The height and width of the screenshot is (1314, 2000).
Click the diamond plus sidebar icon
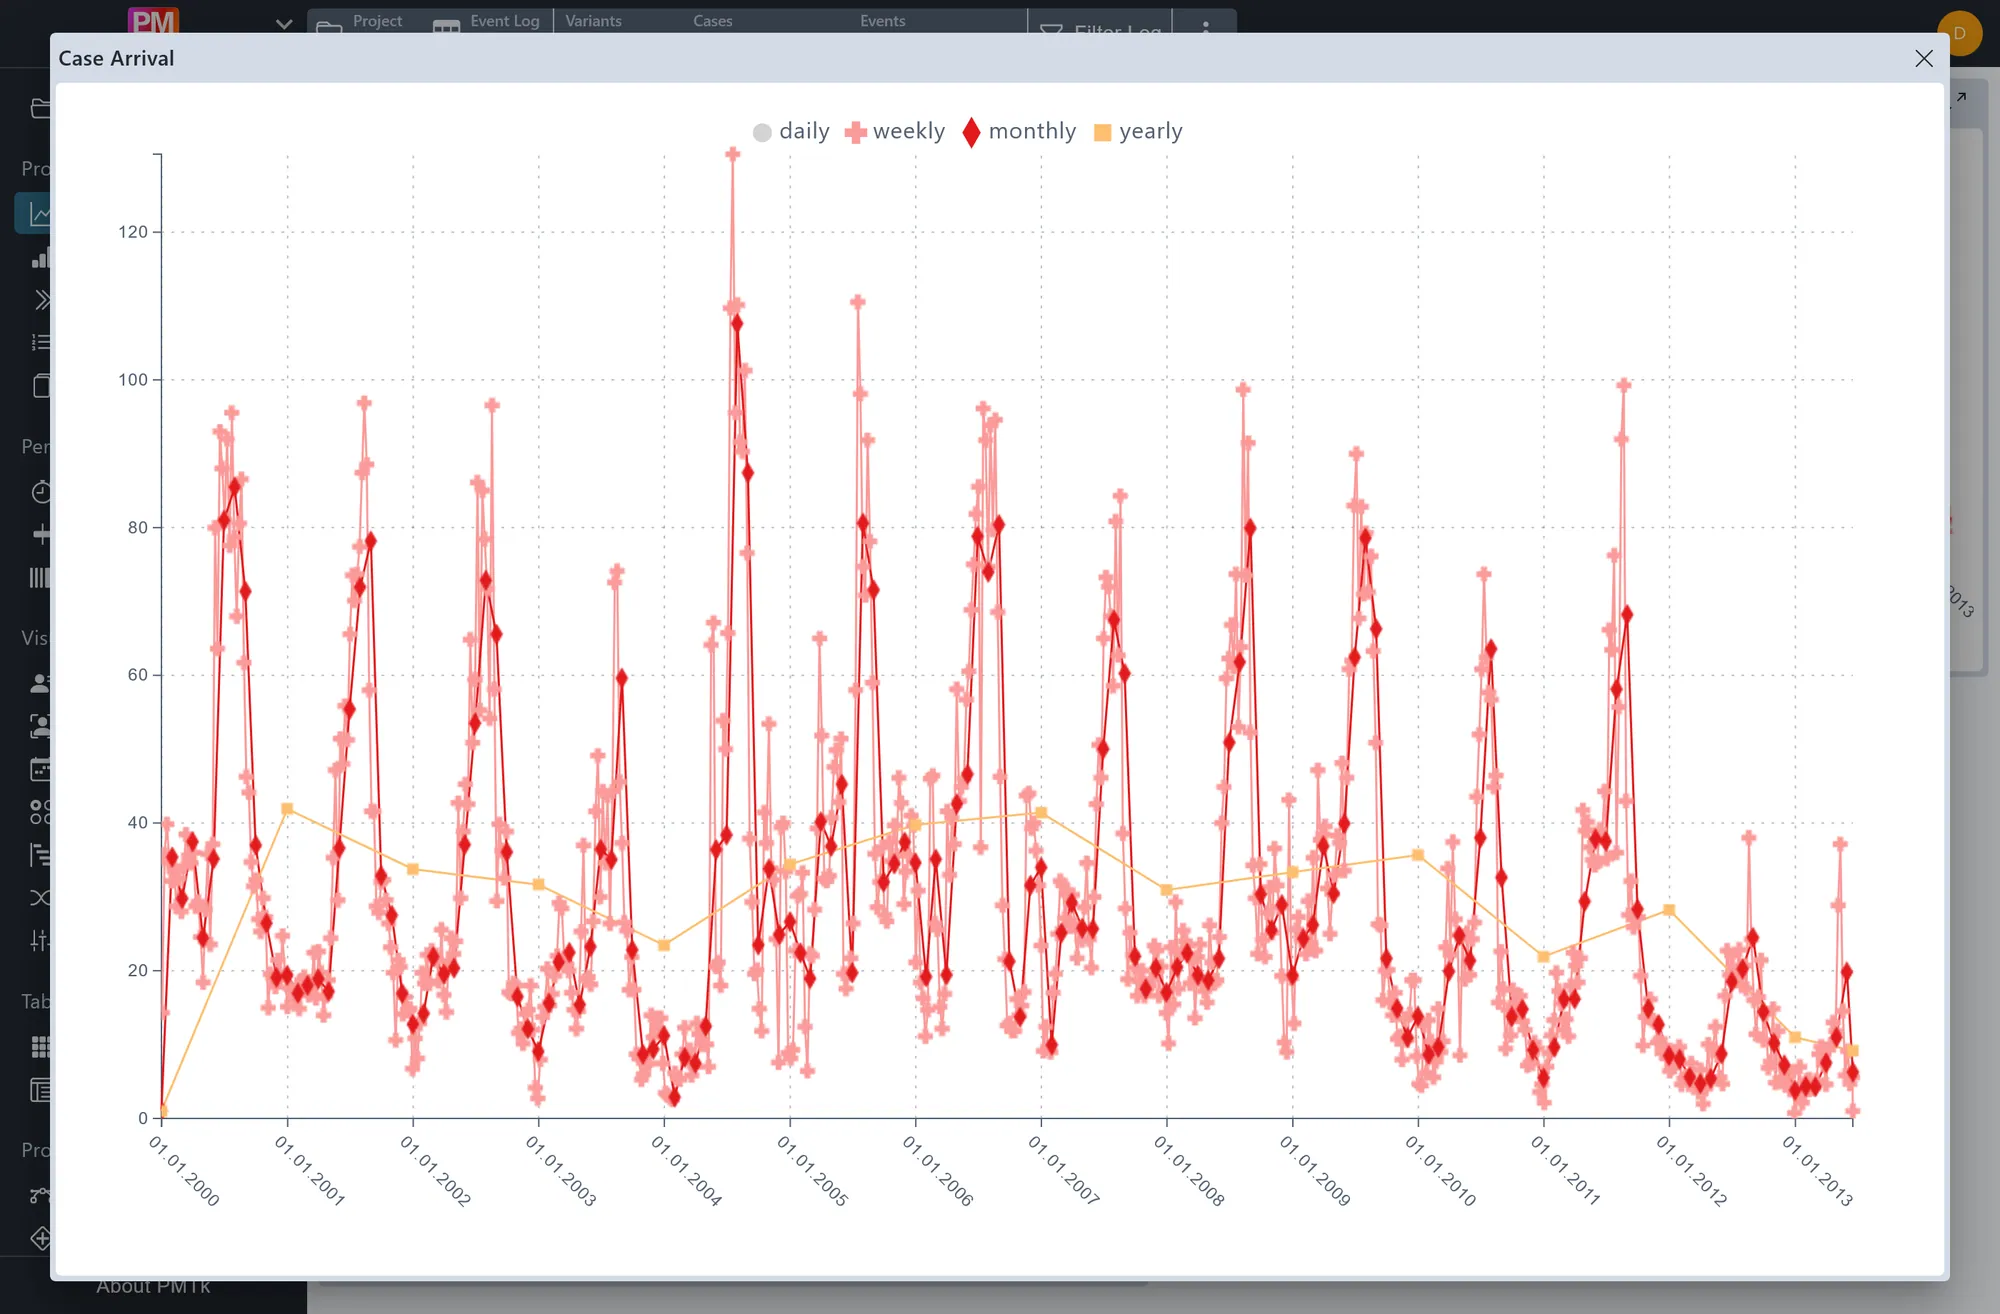[41, 1238]
